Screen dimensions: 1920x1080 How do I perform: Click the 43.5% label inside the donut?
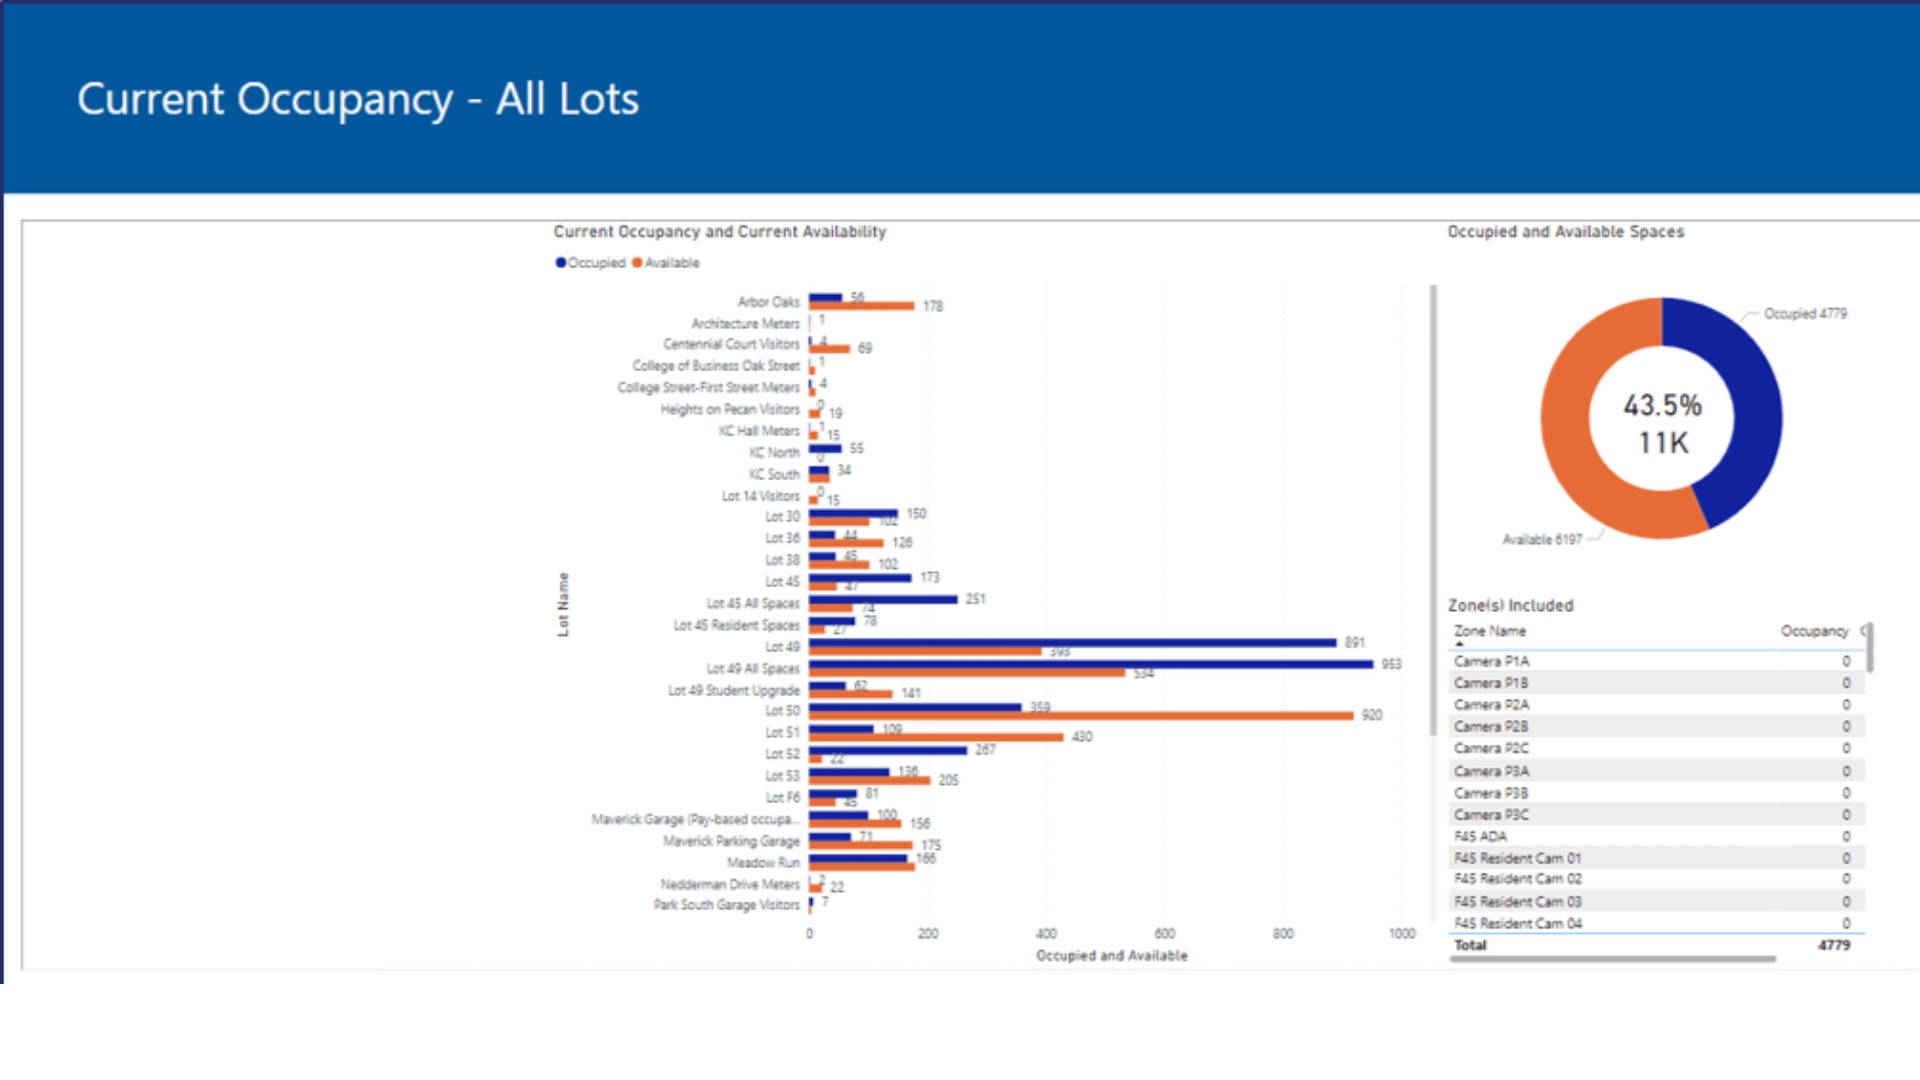pyautogui.click(x=1660, y=406)
